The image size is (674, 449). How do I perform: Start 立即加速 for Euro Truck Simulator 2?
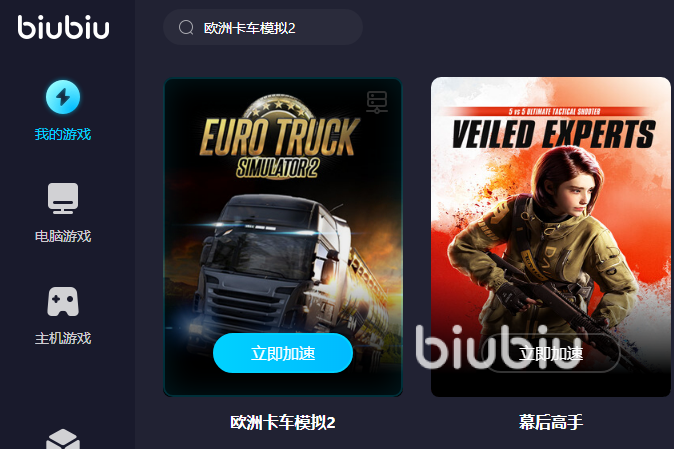click(283, 353)
